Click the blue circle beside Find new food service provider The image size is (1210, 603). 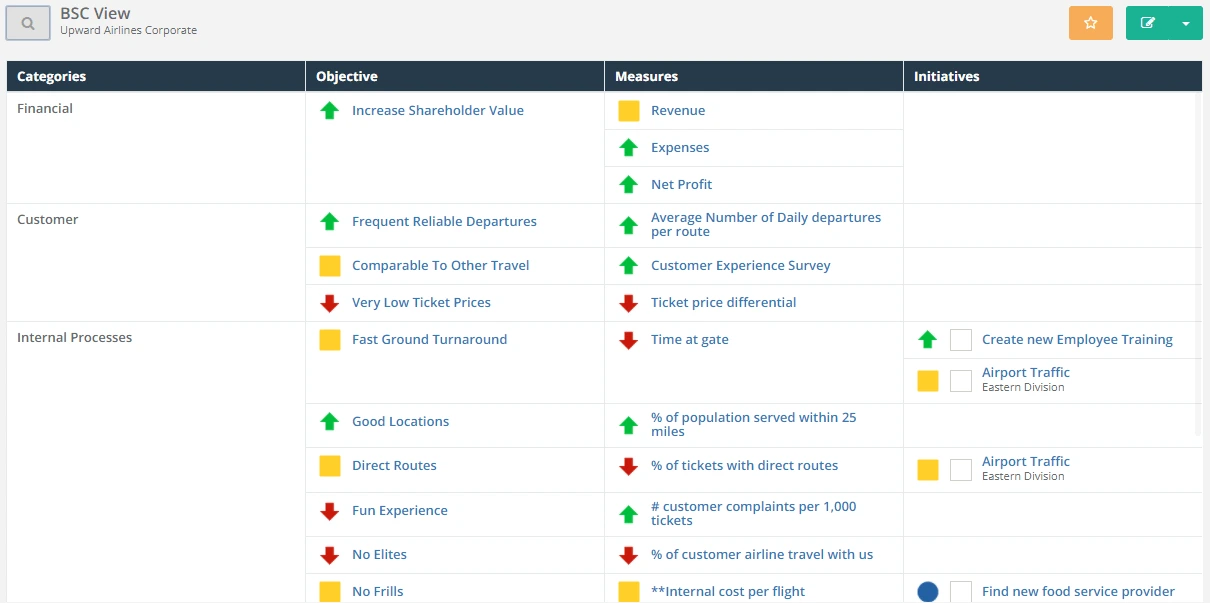[927, 591]
